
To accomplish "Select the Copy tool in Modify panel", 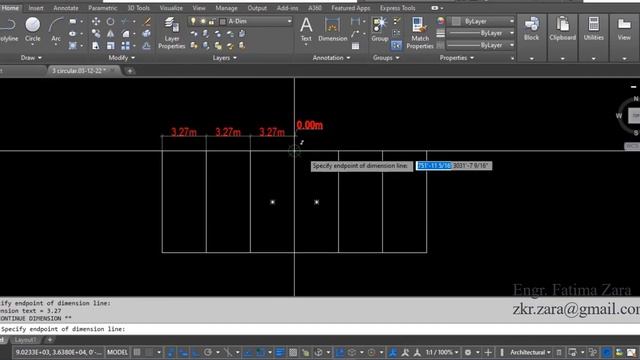I will coord(96,33).
